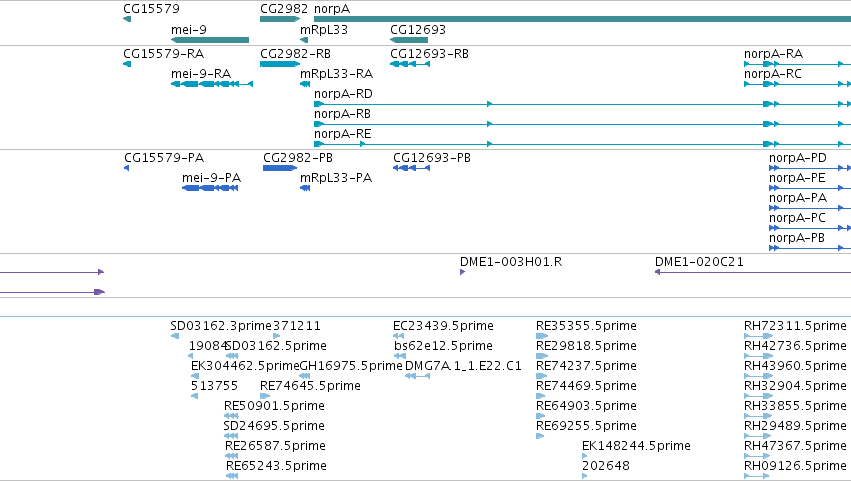Select EST RH47367.5prime

coord(795,447)
